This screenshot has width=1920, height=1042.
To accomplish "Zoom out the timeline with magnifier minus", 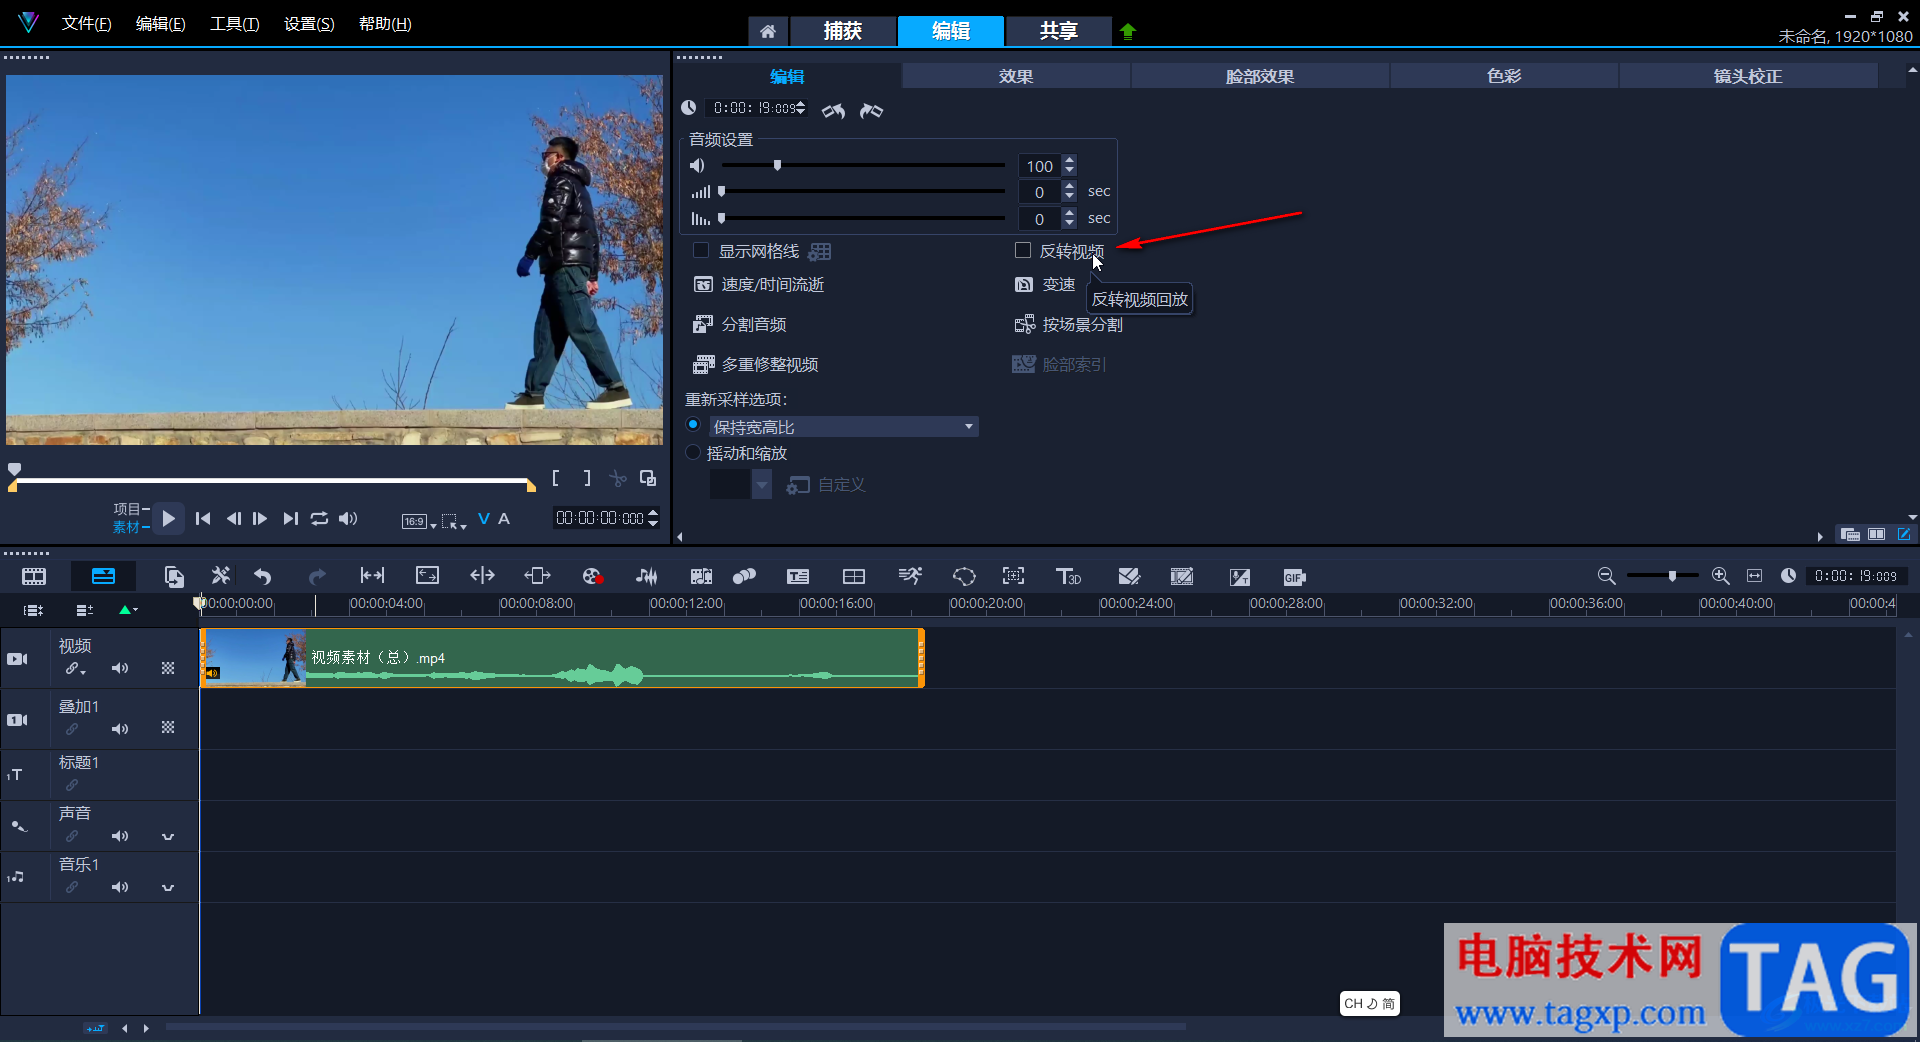I will click(x=1606, y=575).
